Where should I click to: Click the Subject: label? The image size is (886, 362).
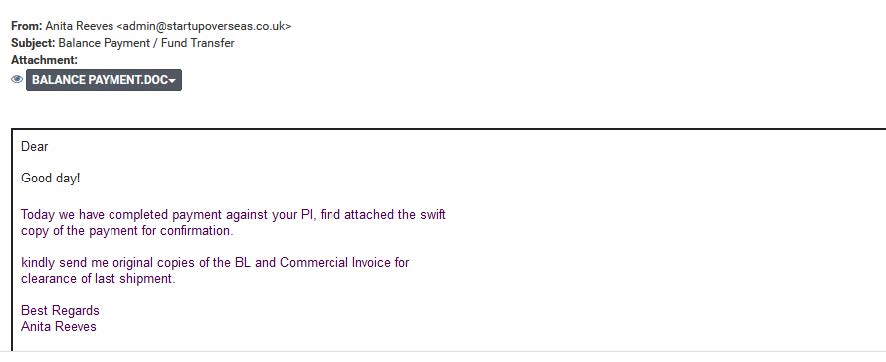click(x=33, y=43)
